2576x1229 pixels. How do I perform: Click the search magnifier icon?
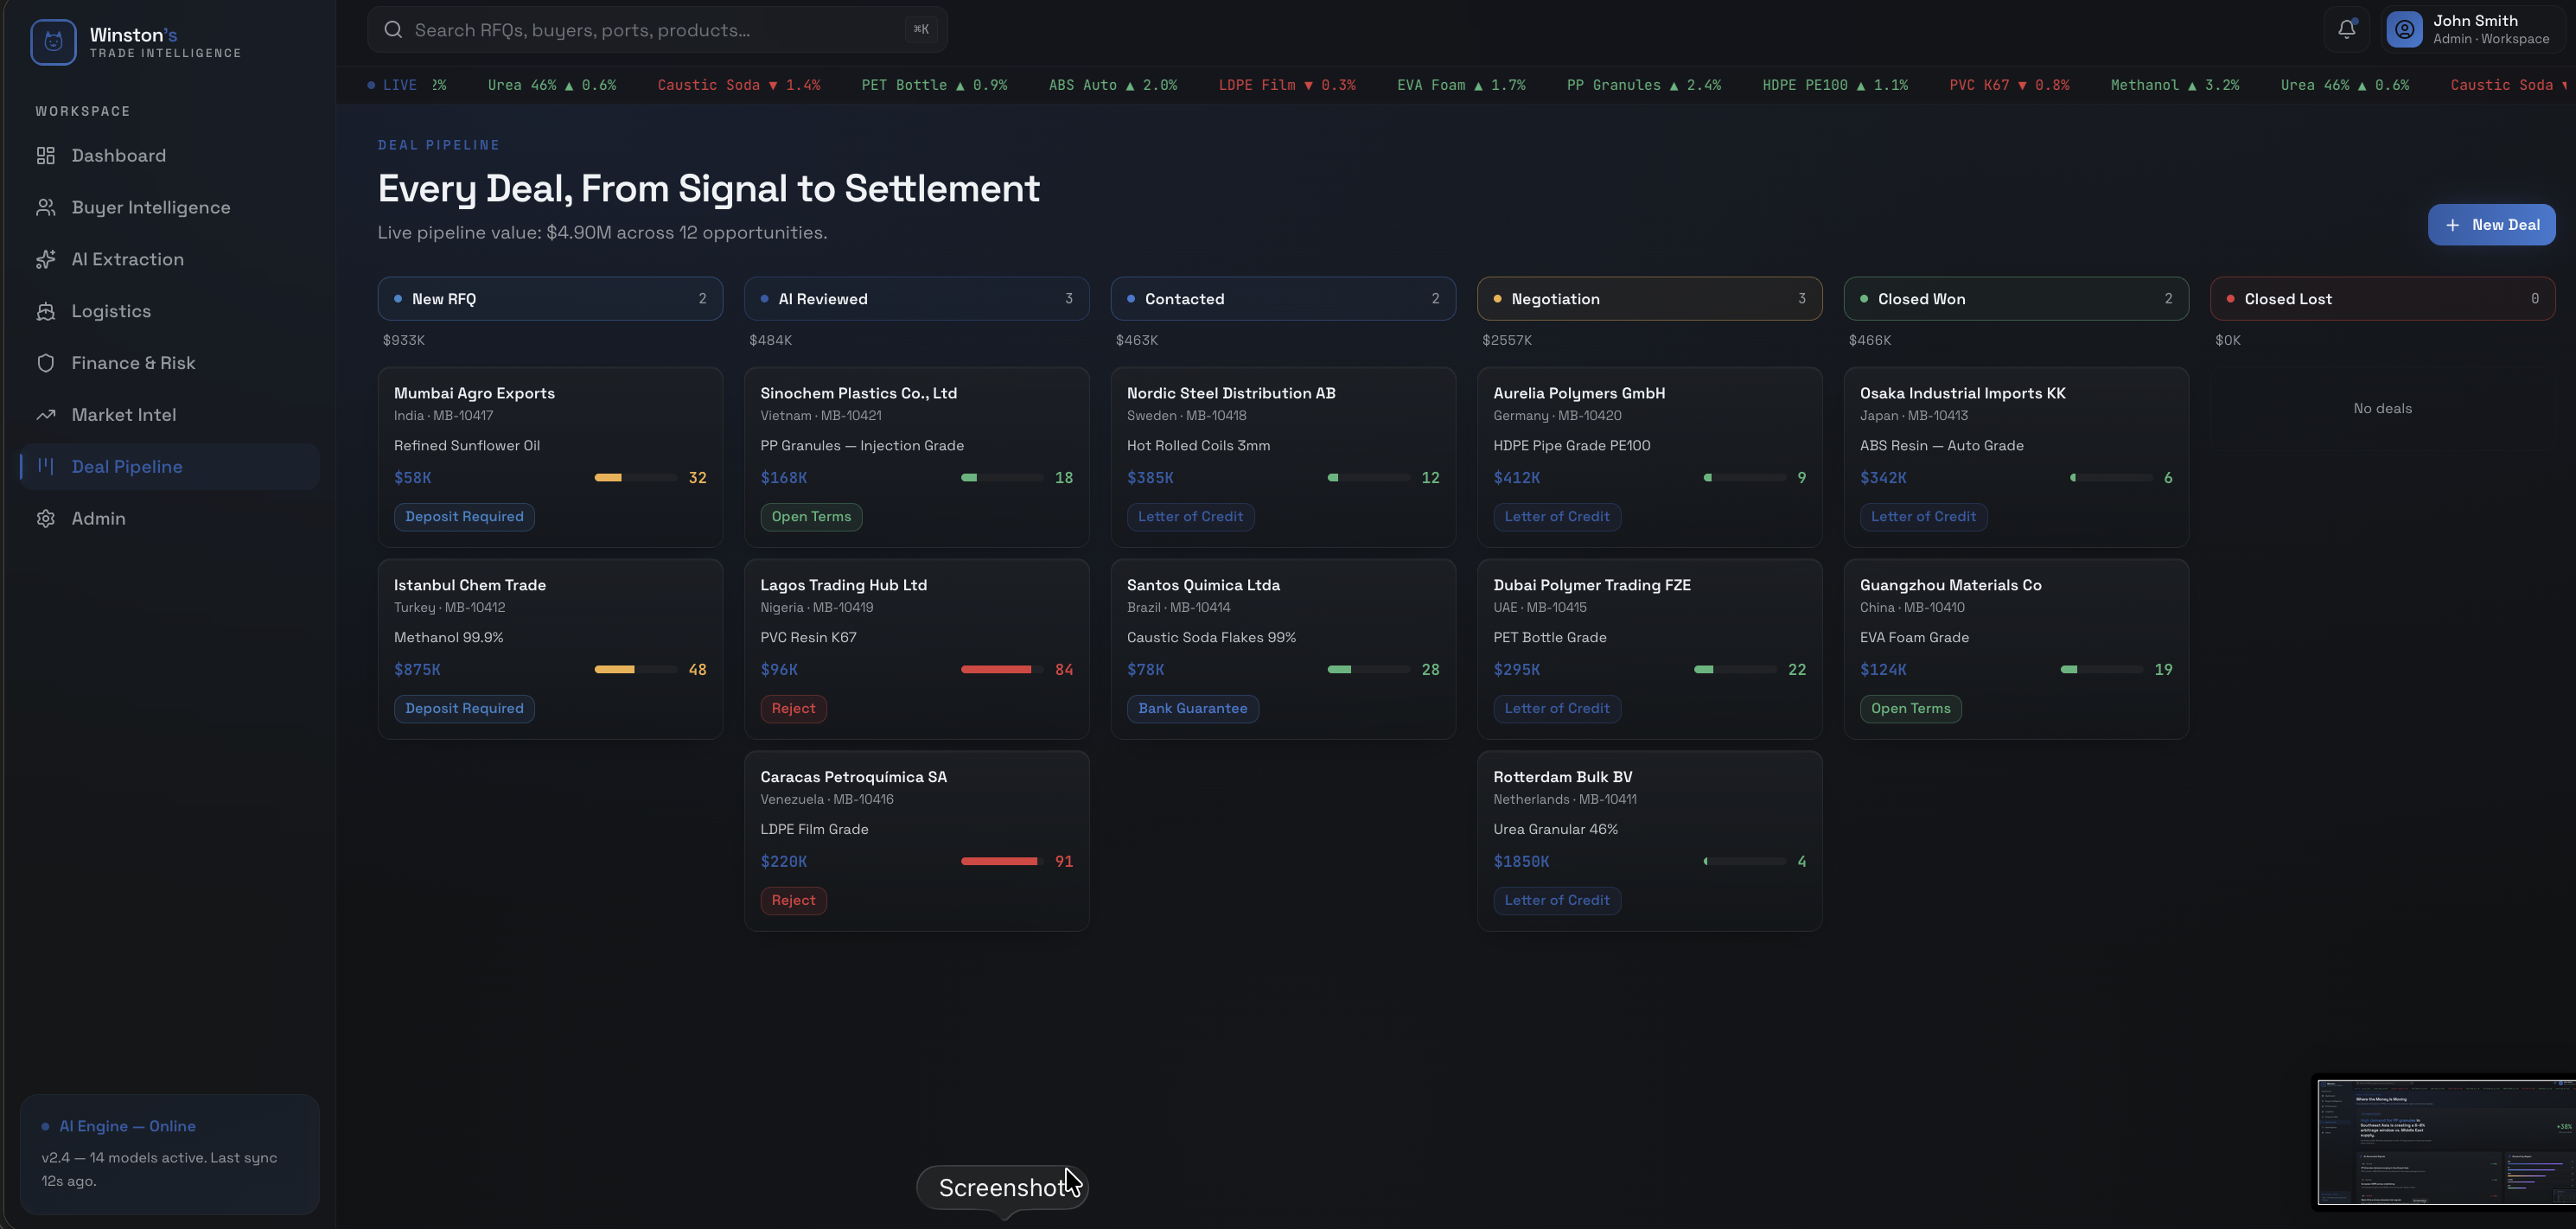pos(393,29)
